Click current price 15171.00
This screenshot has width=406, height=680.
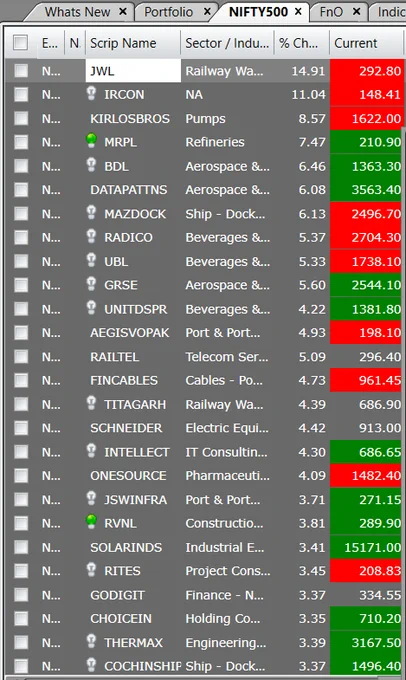point(367,547)
